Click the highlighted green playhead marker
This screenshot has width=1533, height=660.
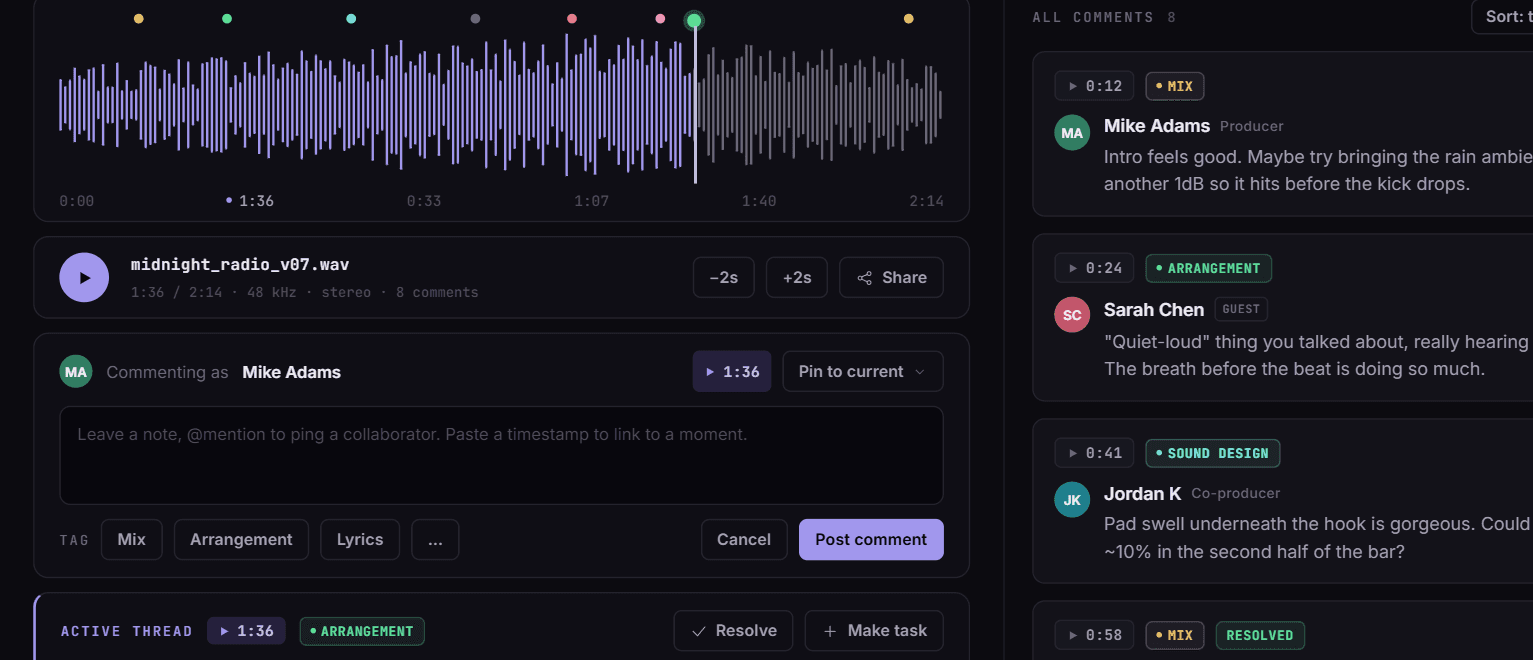[x=694, y=21]
